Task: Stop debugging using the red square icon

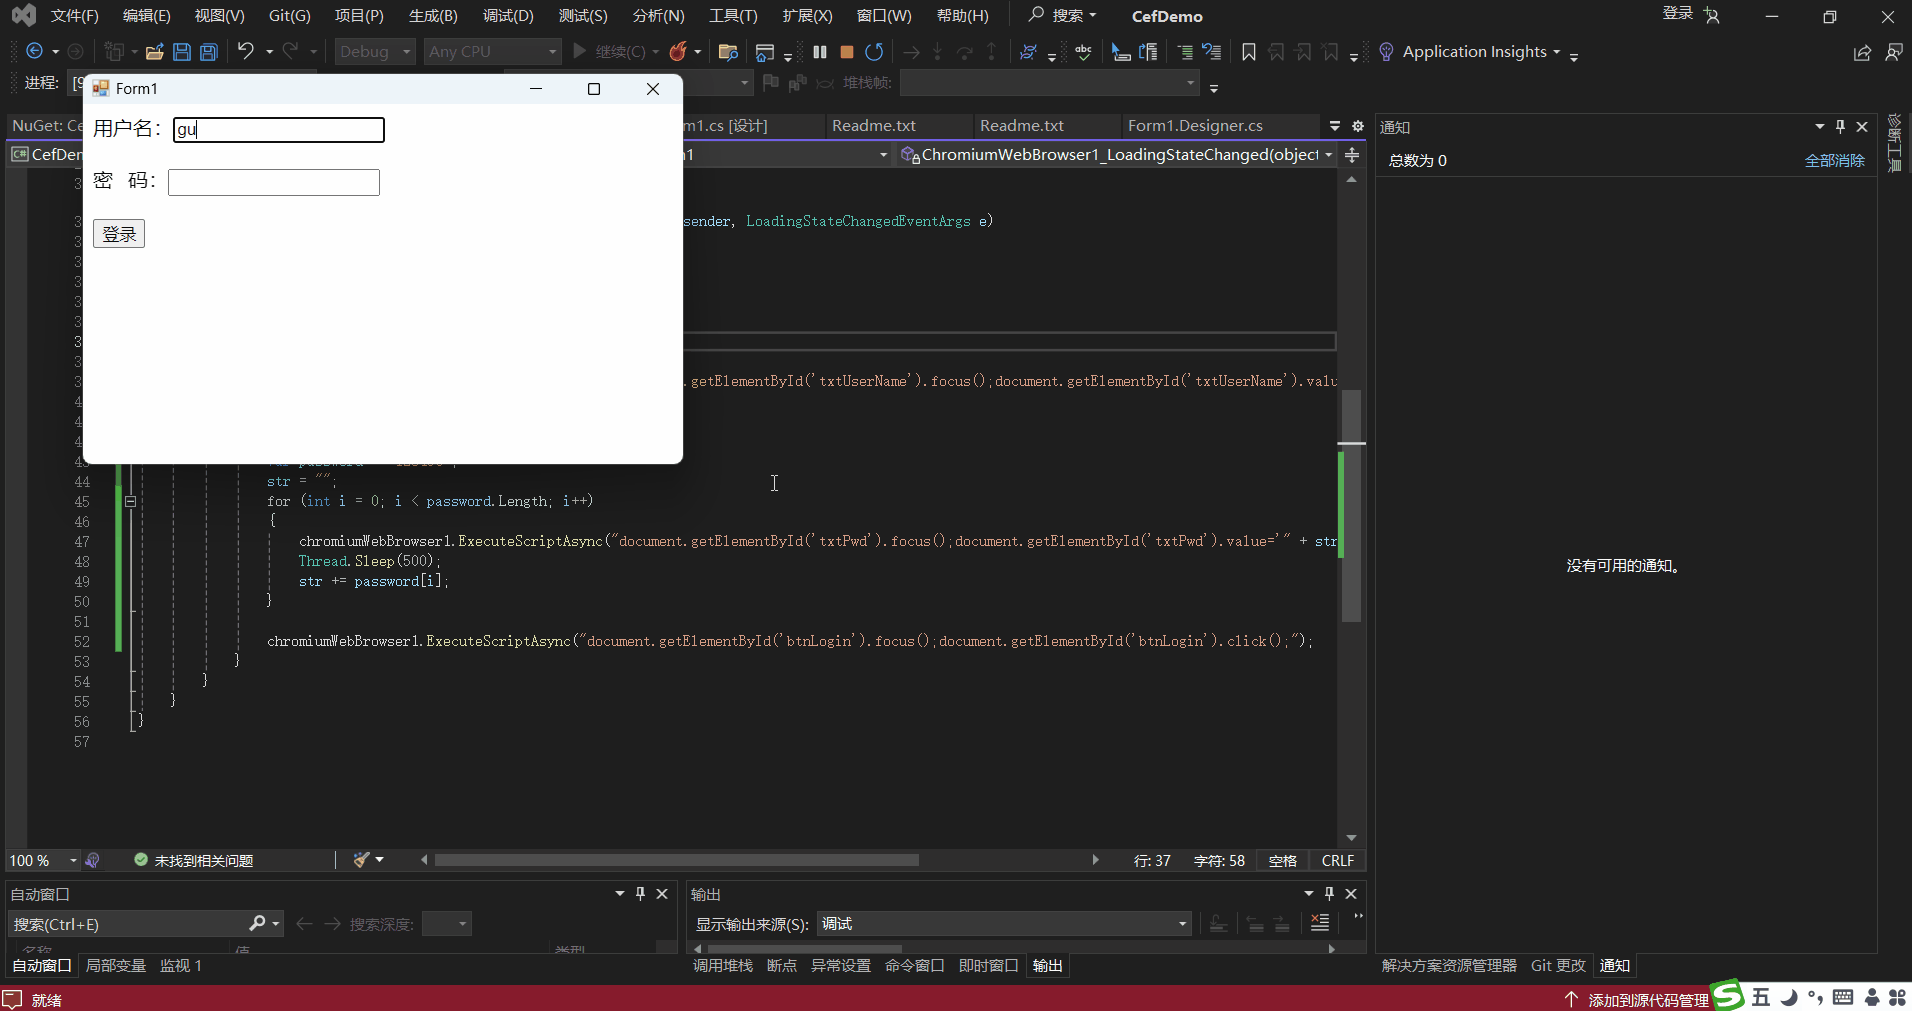Action: (x=846, y=51)
